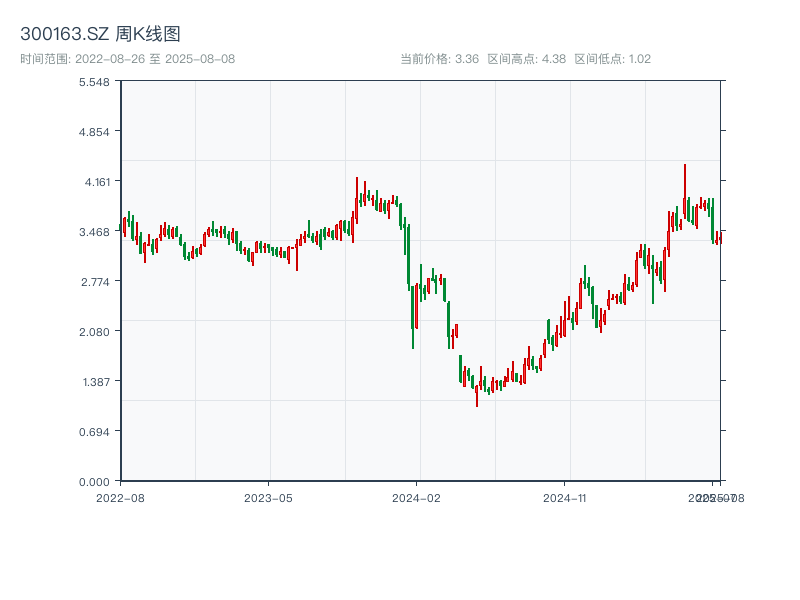
Task: Click the 2024-11 x-axis date label
Action: click(x=564, y=497)
